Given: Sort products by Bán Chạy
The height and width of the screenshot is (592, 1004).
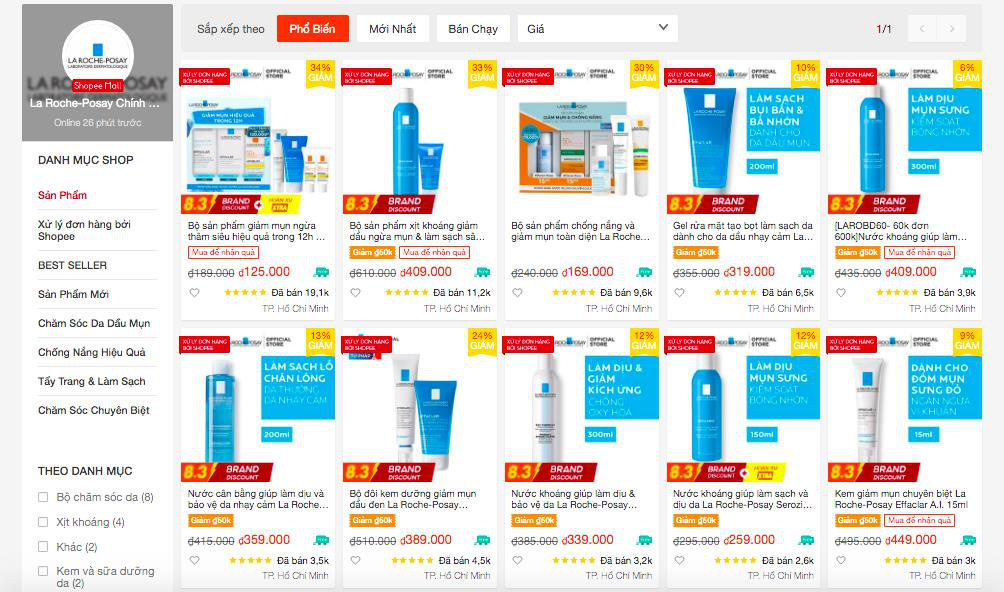Looking at the screenshot, I should 473,29.
